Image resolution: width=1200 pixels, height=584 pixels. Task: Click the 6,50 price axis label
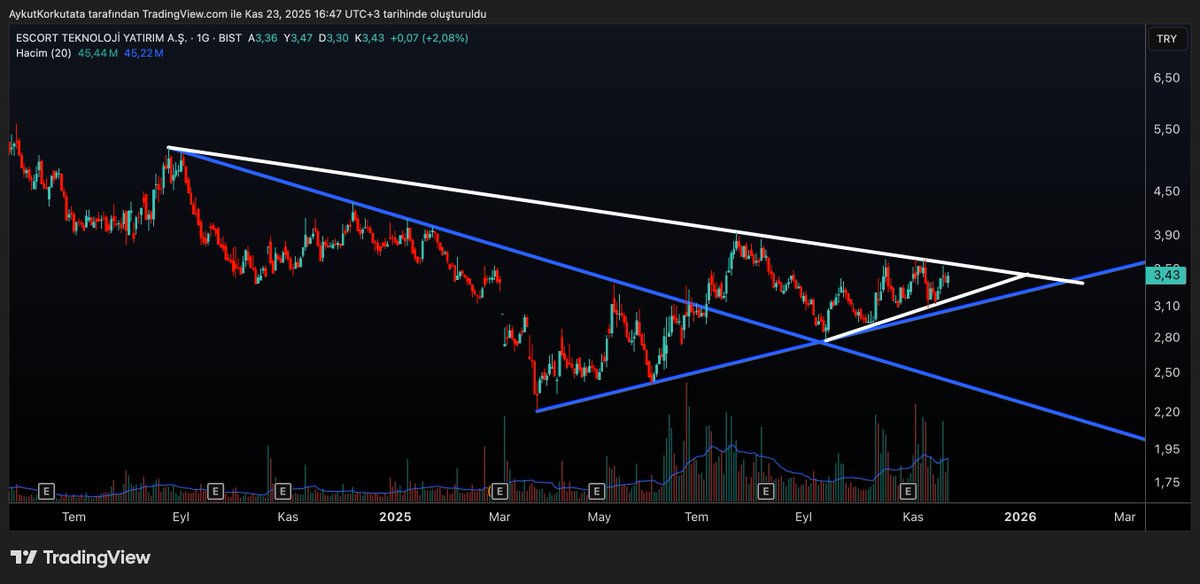(x=1166, y=77)
